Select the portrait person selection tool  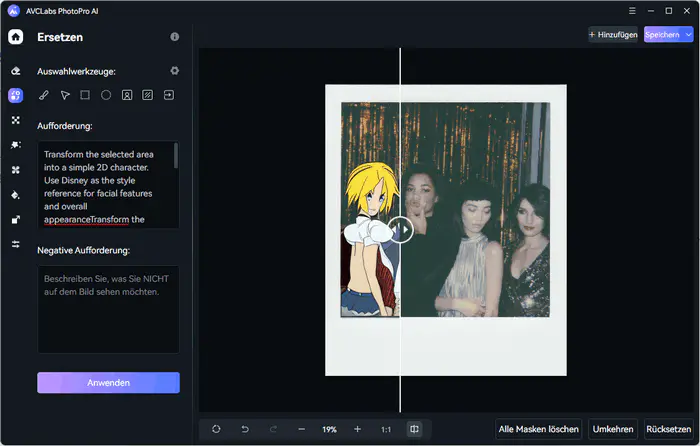[127, 95]
